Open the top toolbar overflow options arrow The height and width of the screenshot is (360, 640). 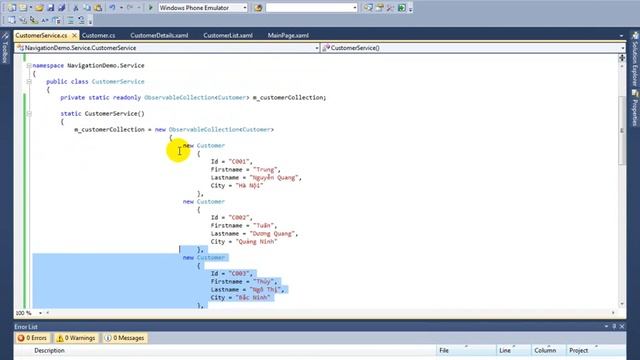tap(410, 9)
